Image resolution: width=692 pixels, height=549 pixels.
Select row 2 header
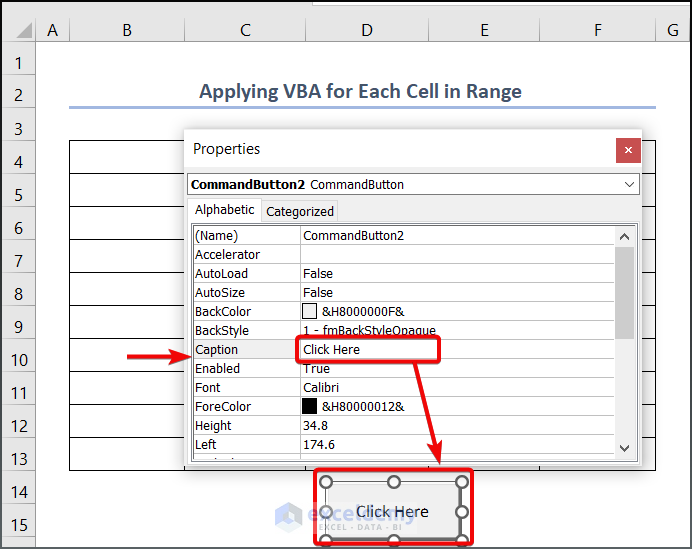coord(17,96)
